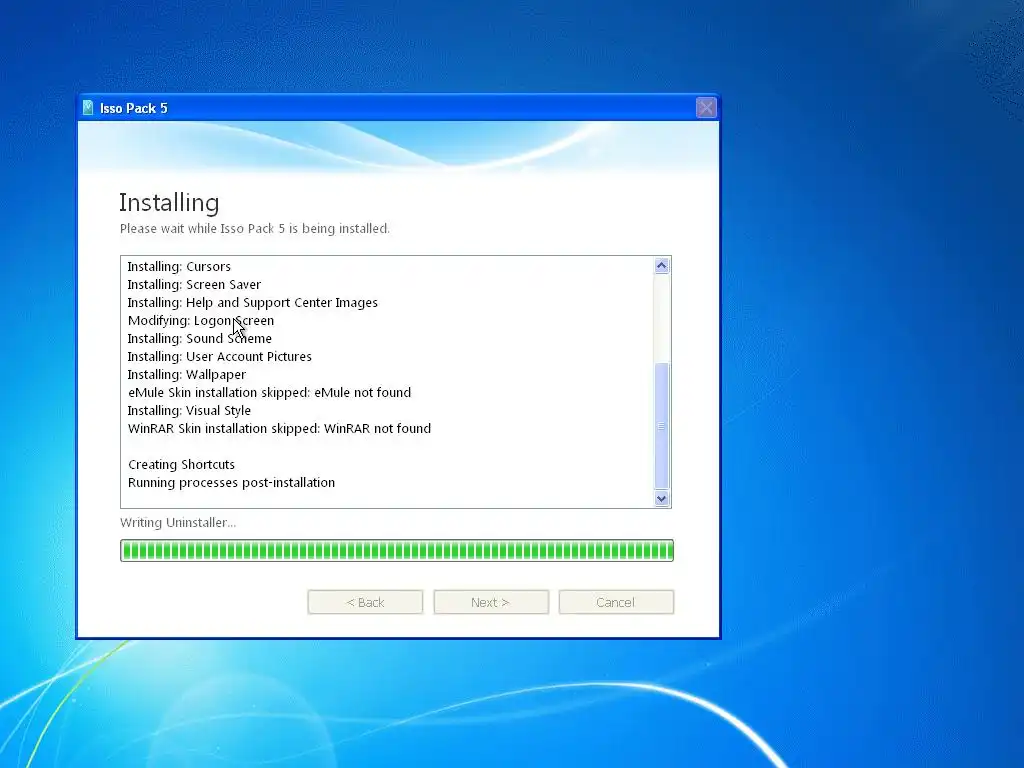The width and height of the screenshot is (1024, 768).
Task: Click the scroll up arrow of the install log
Action: [662, 265]
